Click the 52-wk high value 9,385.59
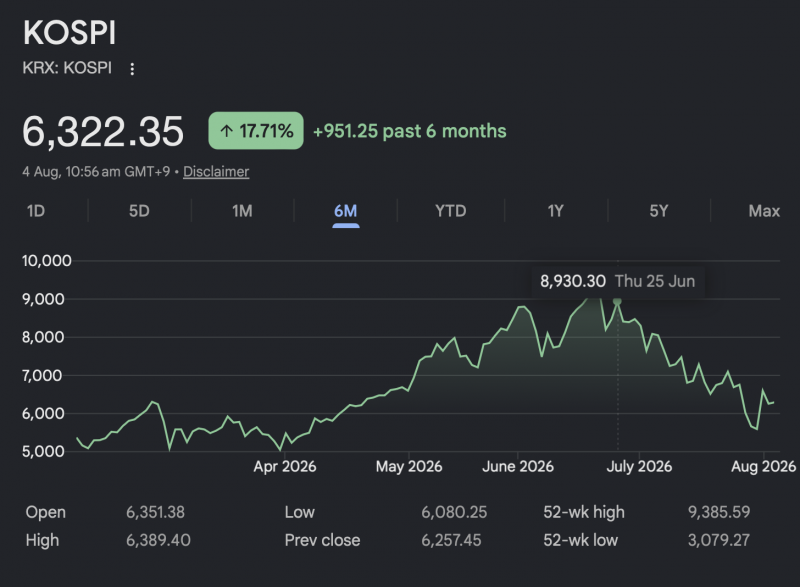The height and width of the screenshot is (587, 800). 719,512
